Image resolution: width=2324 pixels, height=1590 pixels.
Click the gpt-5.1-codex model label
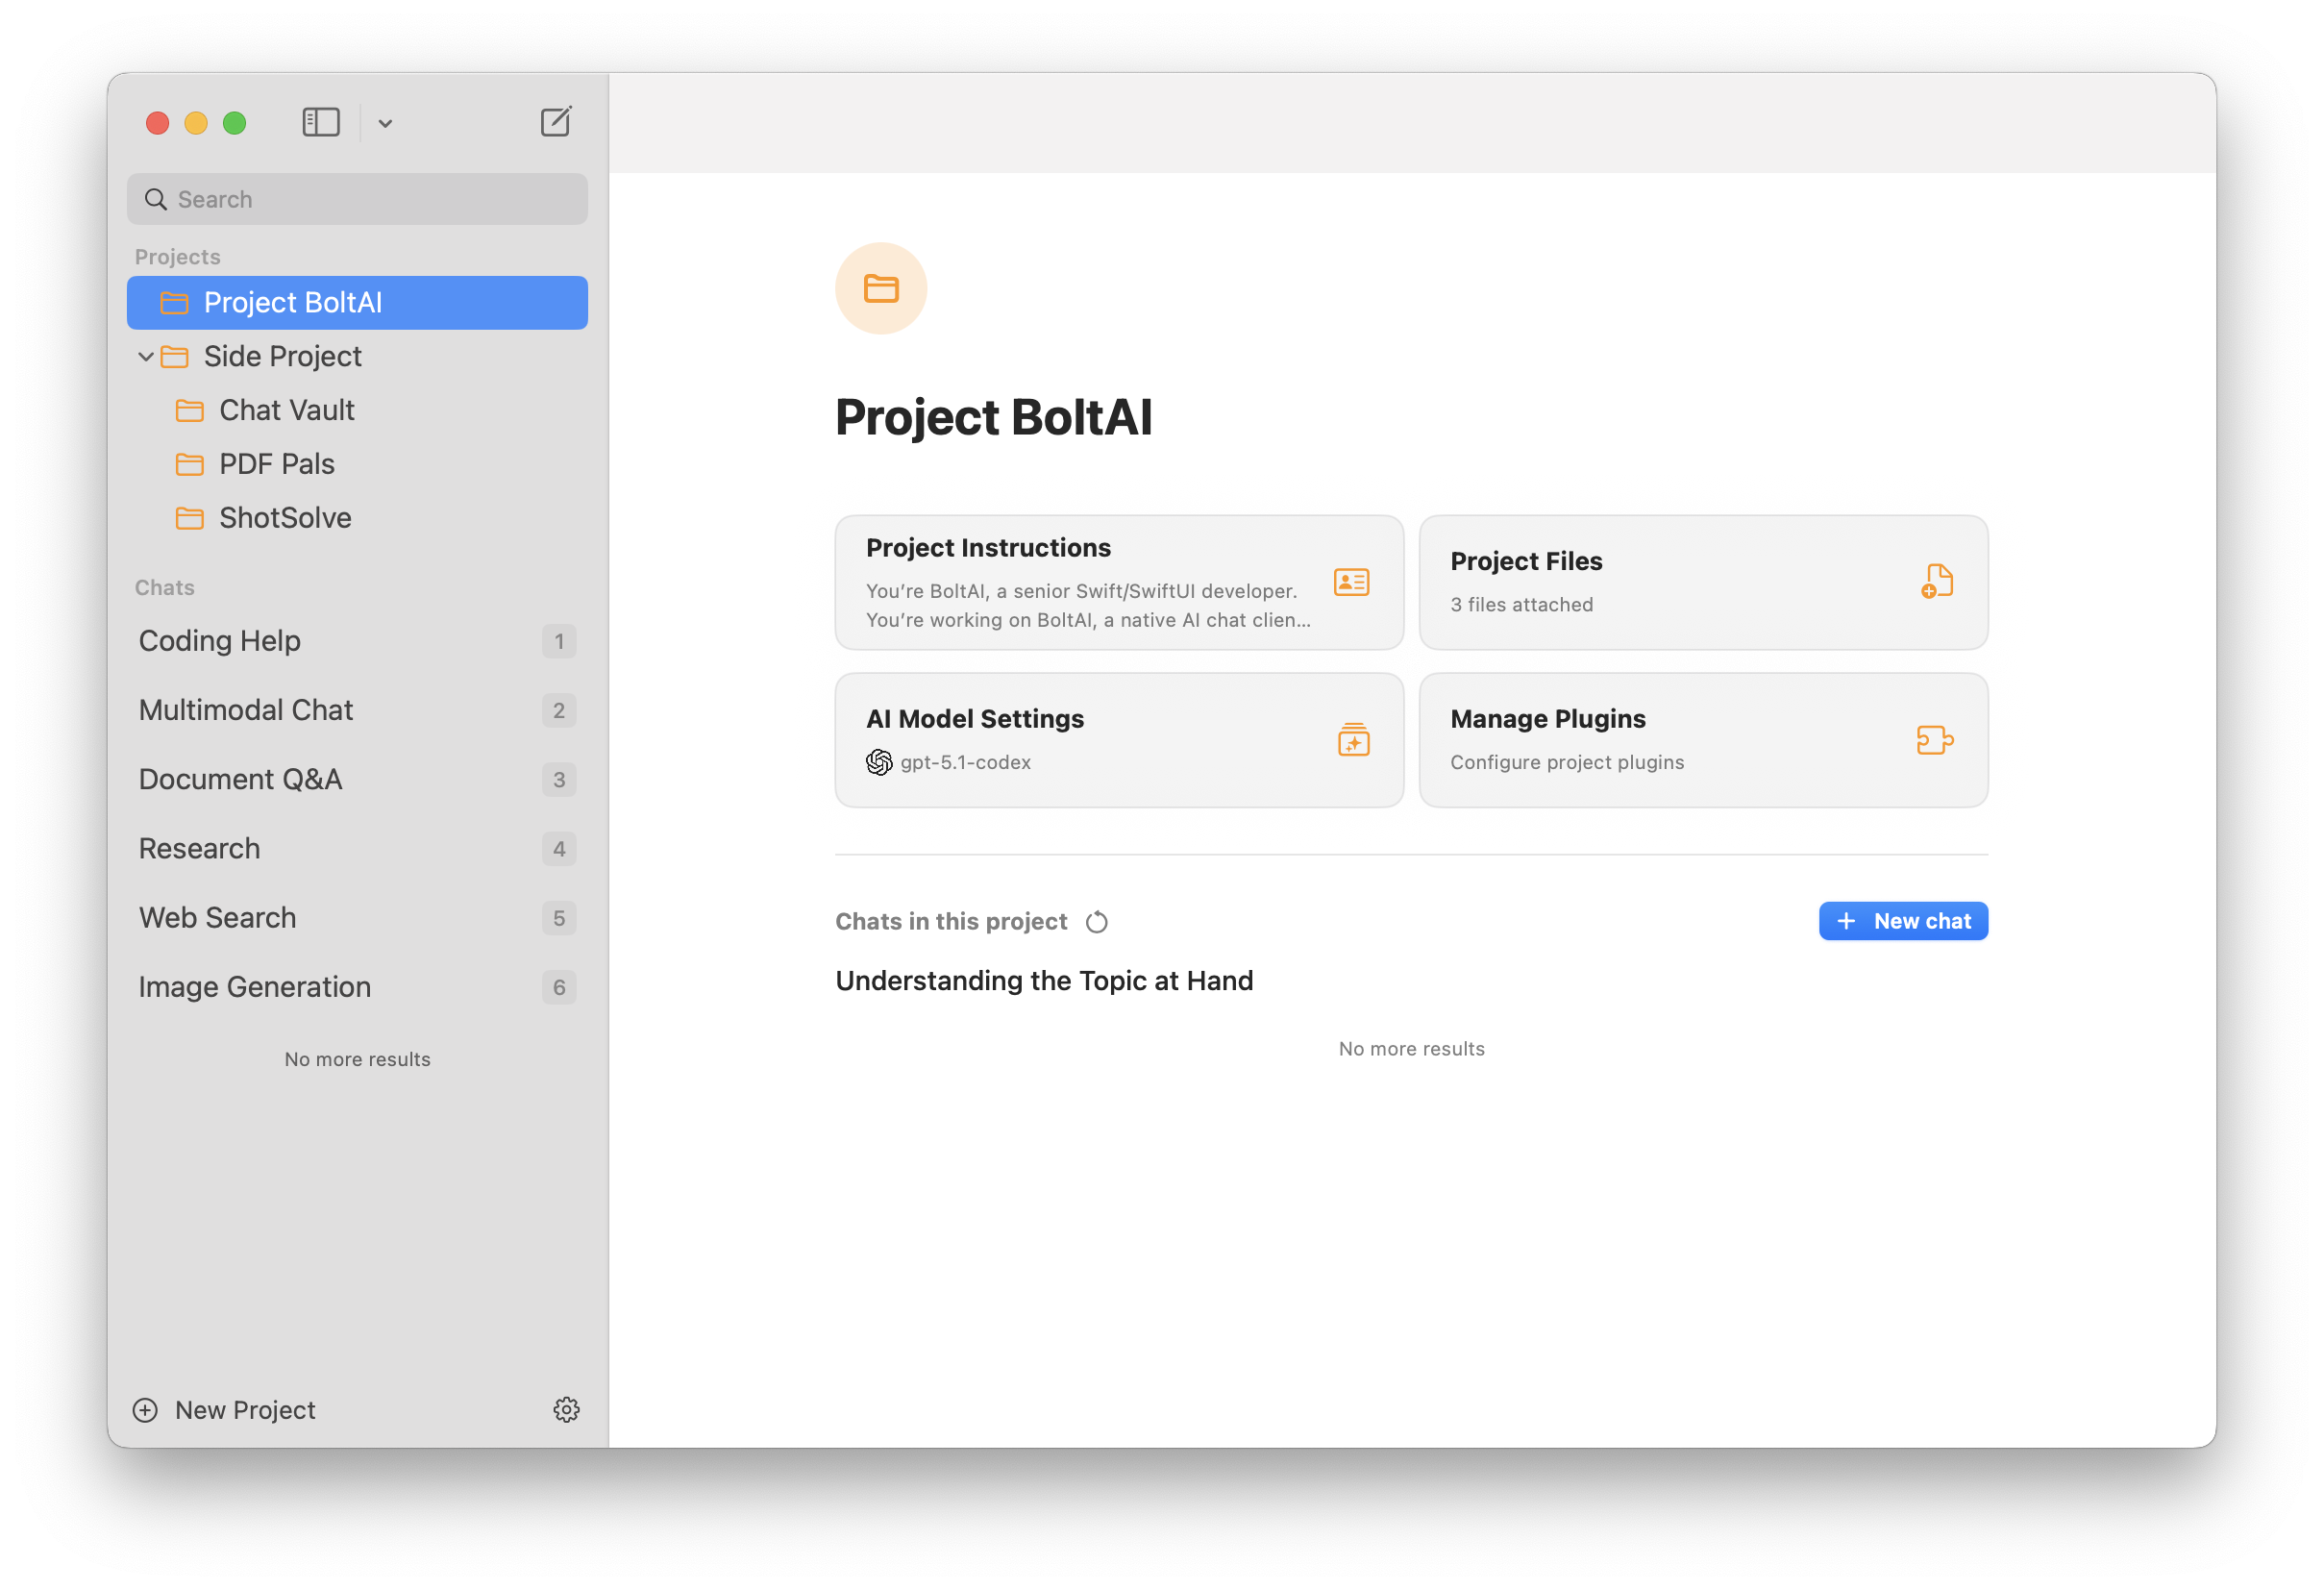click(964, 762)
